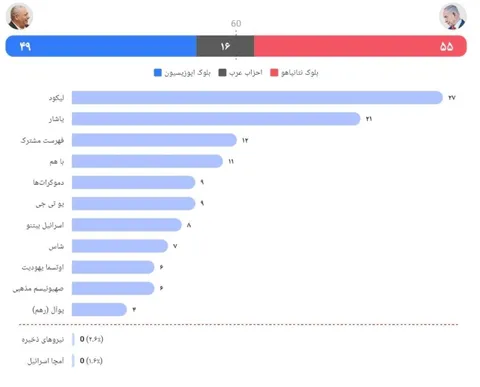Screen dimensions: 480x387
Task: Click the اسرائیل بیتنو bar with ۸ seats
Action: pos(127,225)
